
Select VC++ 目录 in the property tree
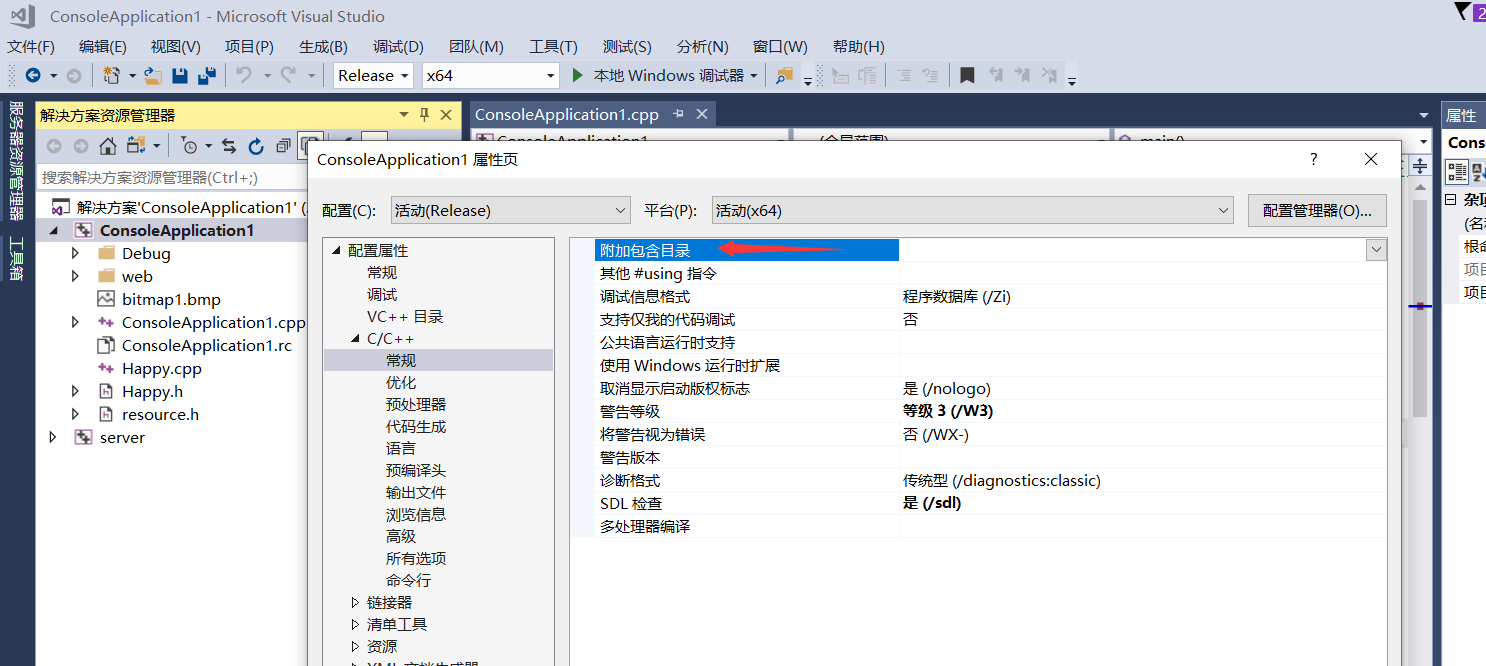coord(405,317)
